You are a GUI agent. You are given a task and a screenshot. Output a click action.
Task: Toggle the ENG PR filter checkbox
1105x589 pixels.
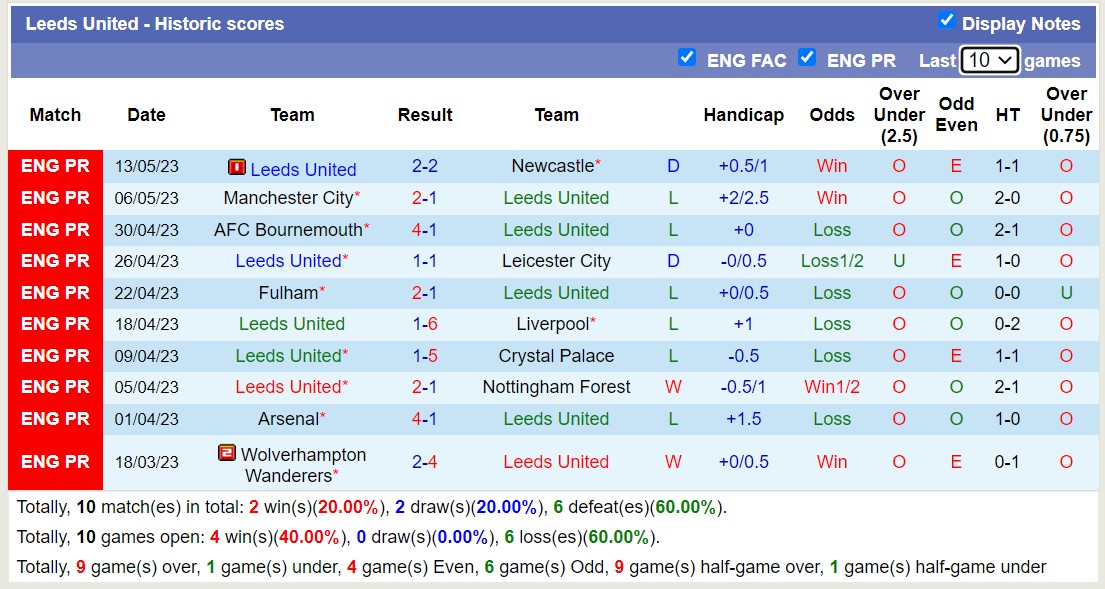(807, 59)
